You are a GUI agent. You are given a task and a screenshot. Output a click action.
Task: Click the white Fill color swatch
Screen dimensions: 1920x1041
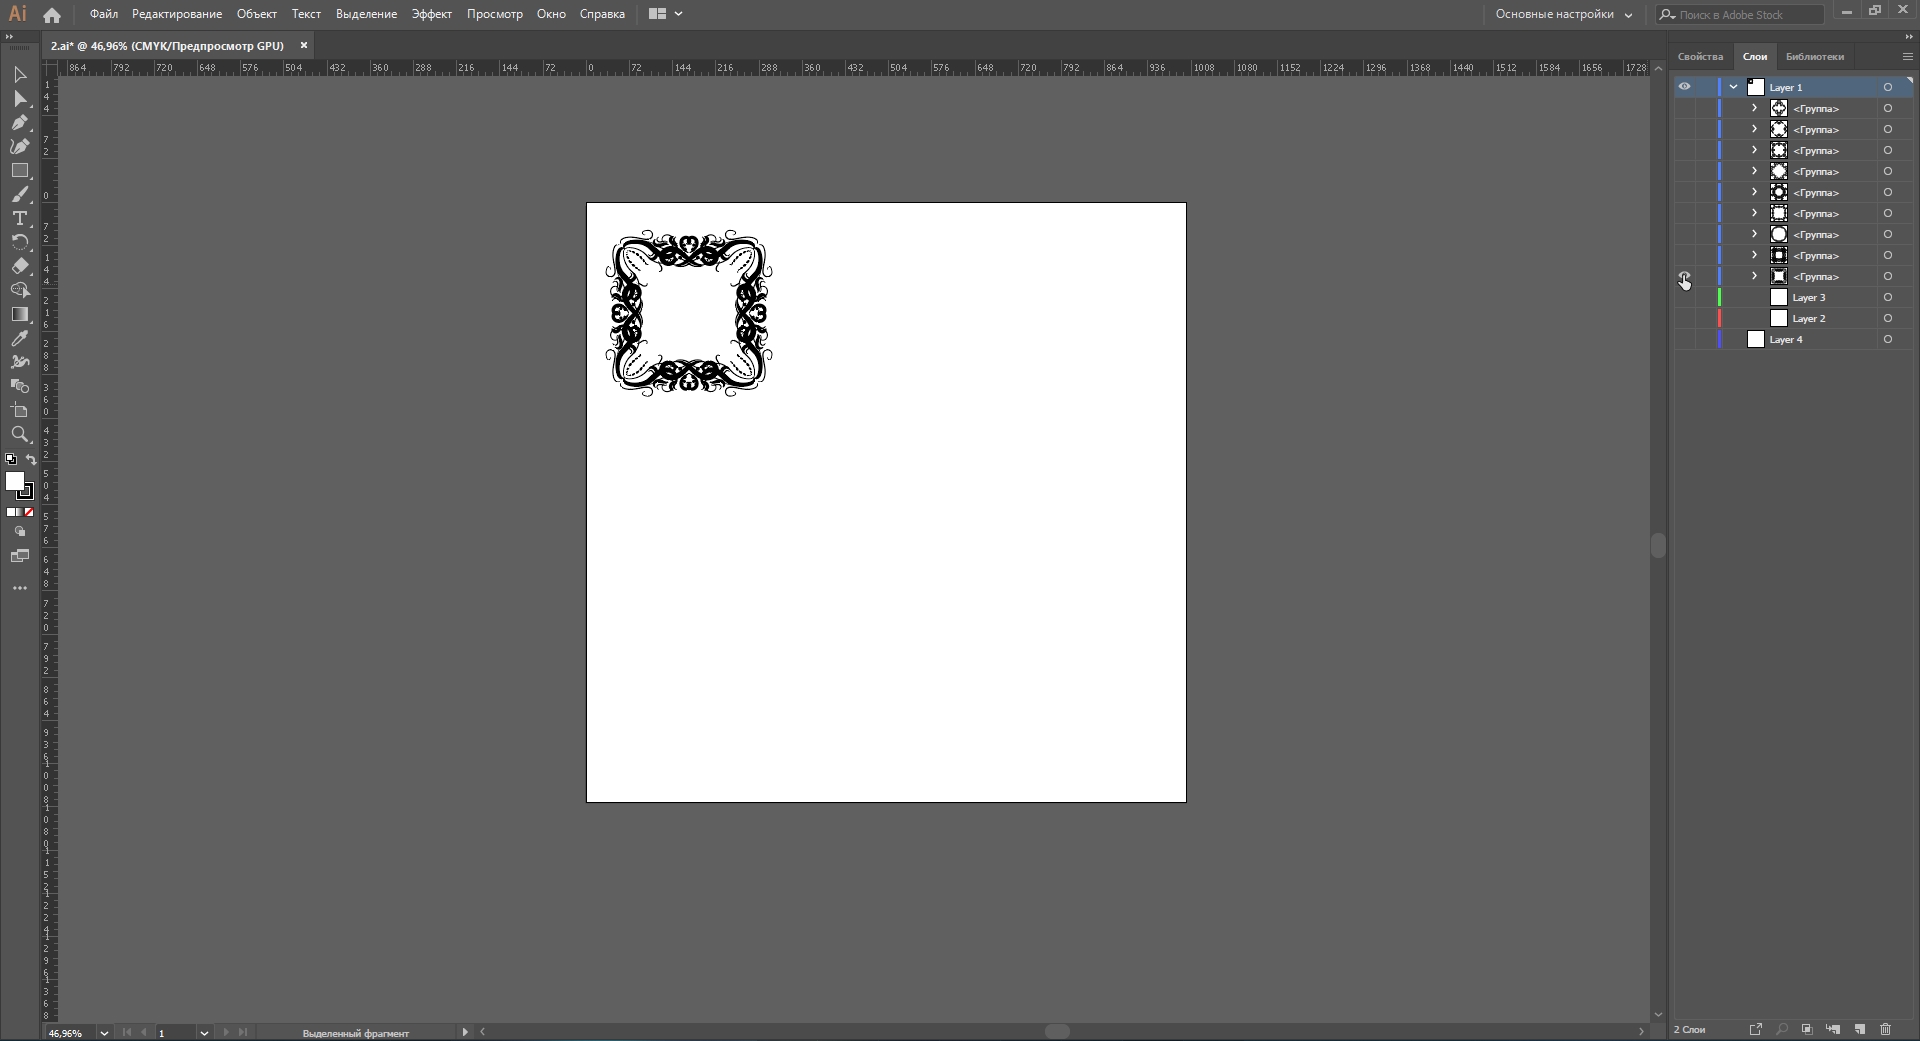point(15,482)
